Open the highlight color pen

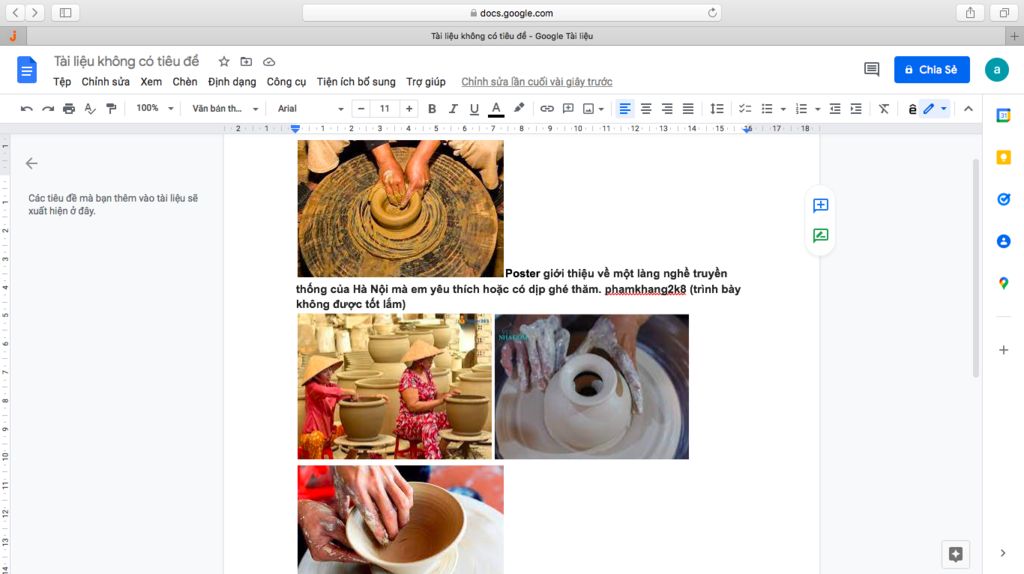pos(519,108)
